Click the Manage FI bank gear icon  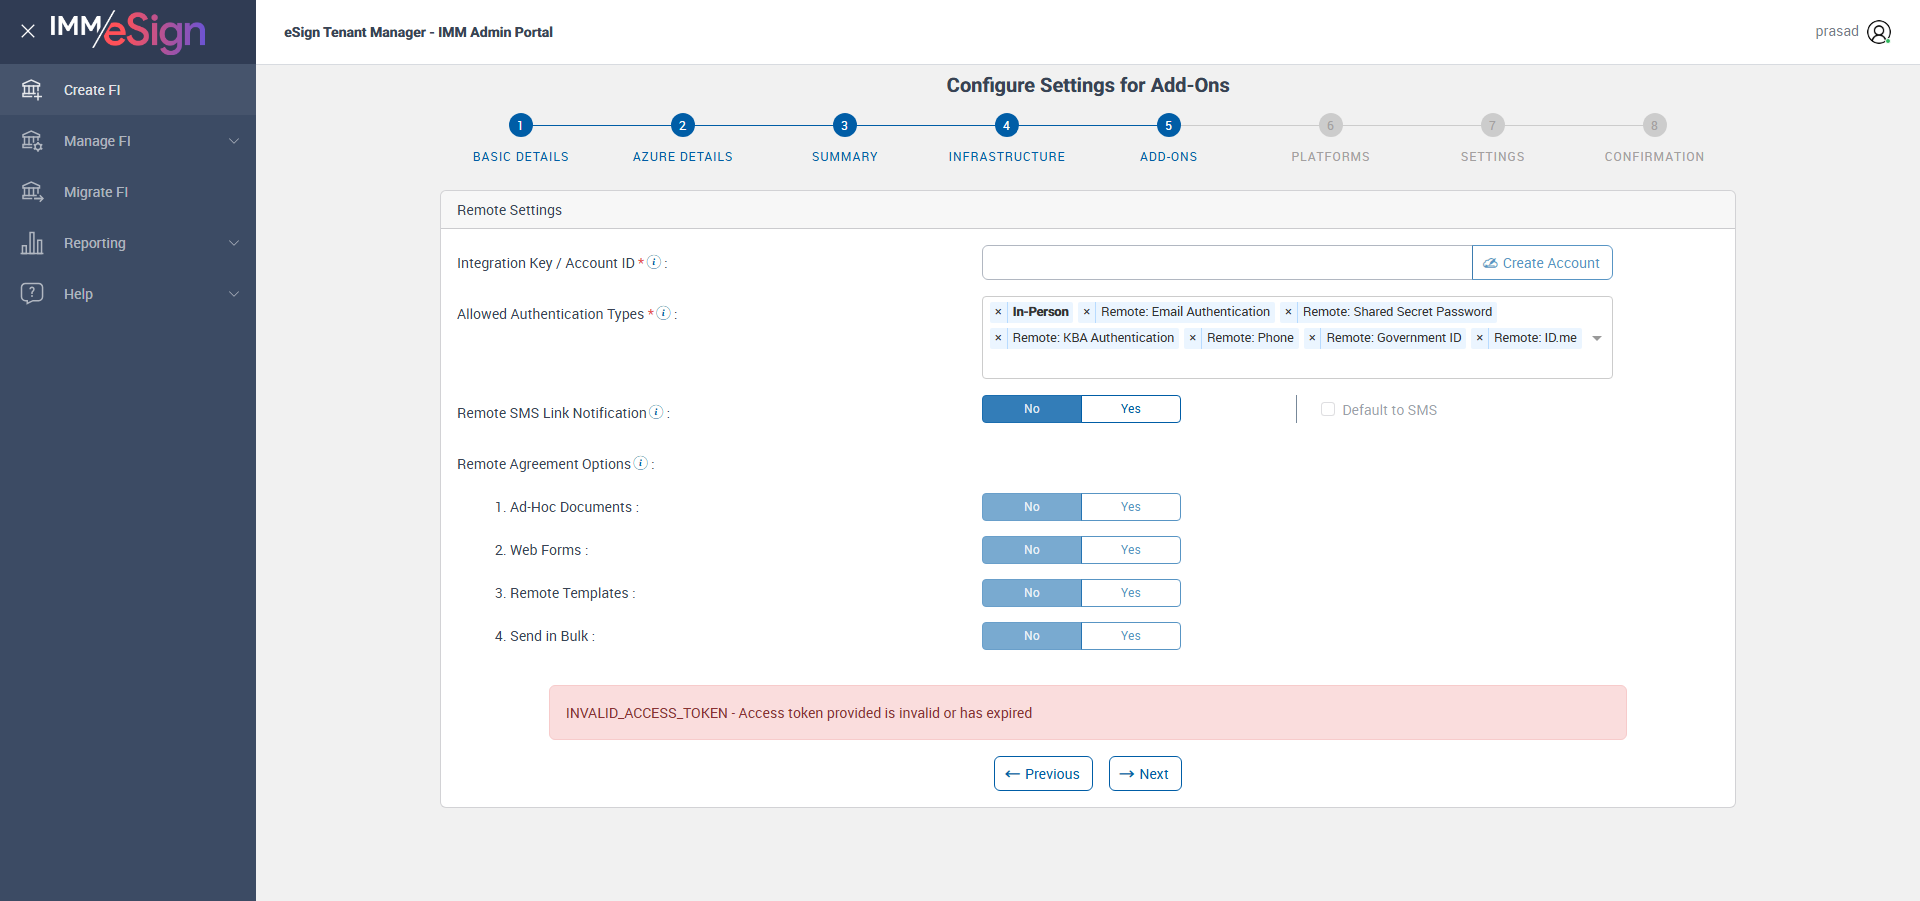[x=32, y=141]
